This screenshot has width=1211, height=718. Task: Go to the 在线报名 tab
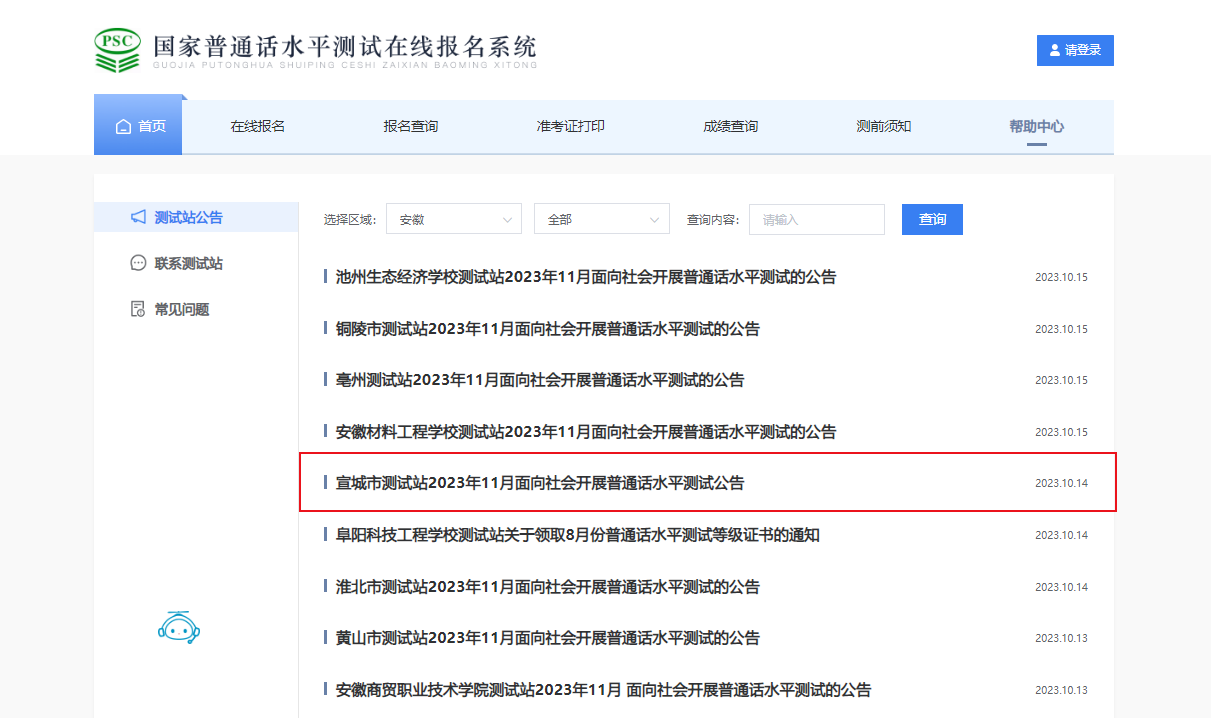pyautogui.click(x=258, y=126)
